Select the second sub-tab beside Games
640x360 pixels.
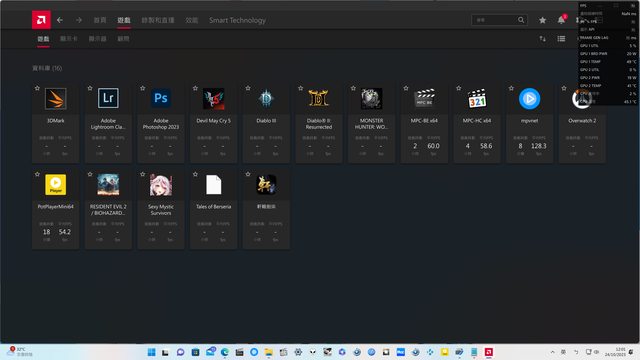click(69, 39)
